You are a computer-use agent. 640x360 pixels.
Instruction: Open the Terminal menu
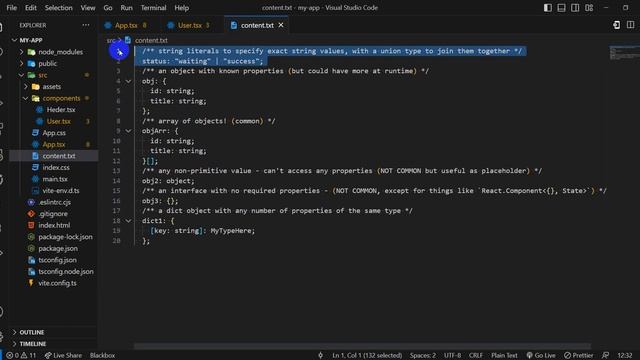click(x=153, y=8)
